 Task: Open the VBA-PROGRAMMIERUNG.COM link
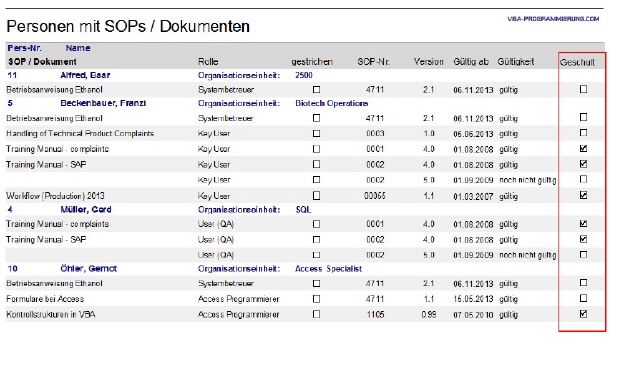553,19
